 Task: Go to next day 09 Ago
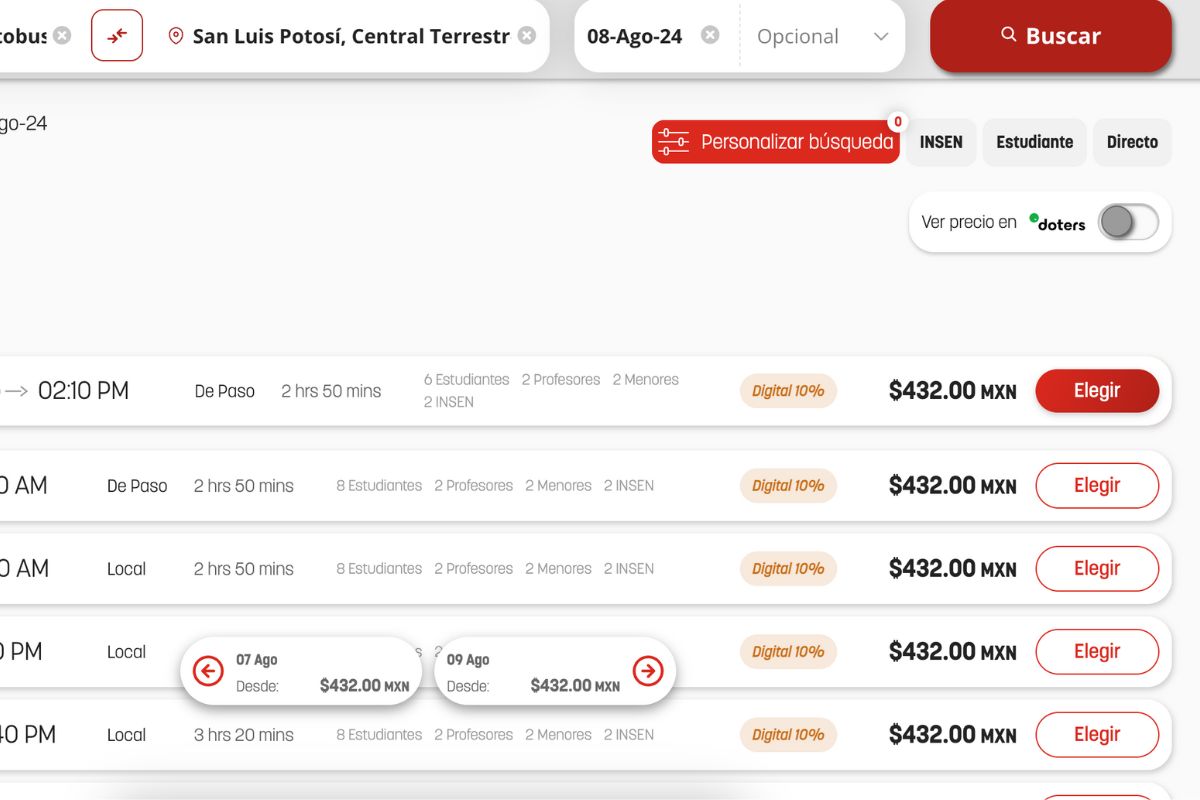[648, 671]
